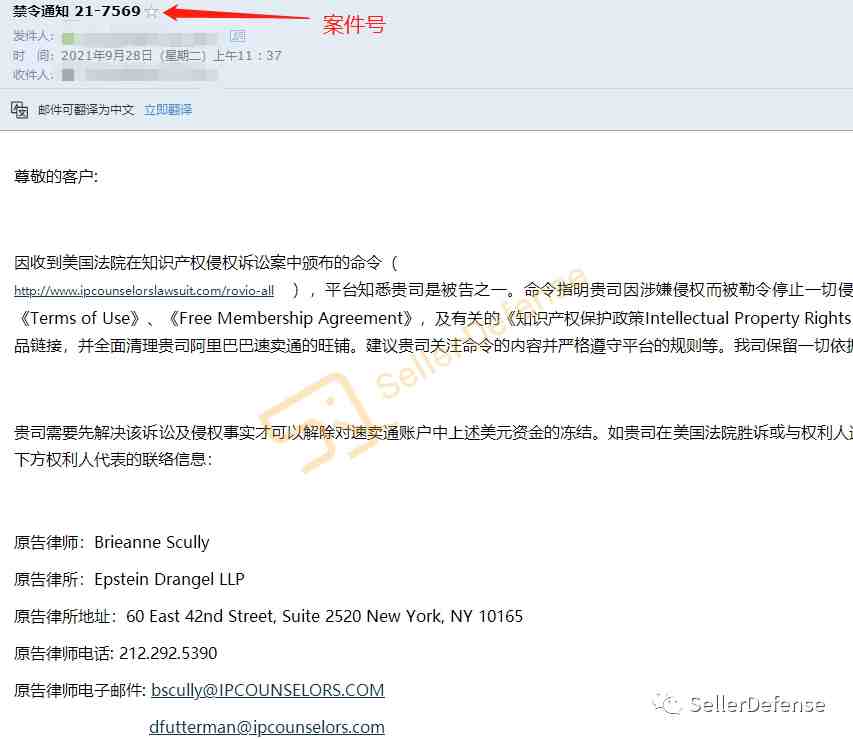Click the SellerDefense watermark text
The width and height of the screenshot is (853, 739).
[x=757, y=704]
